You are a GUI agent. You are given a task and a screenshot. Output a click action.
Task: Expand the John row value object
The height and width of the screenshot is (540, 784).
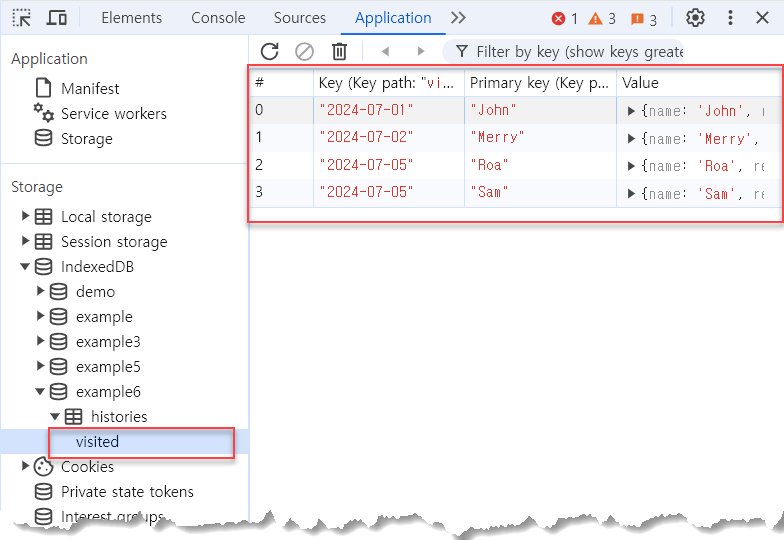[631, 110]
